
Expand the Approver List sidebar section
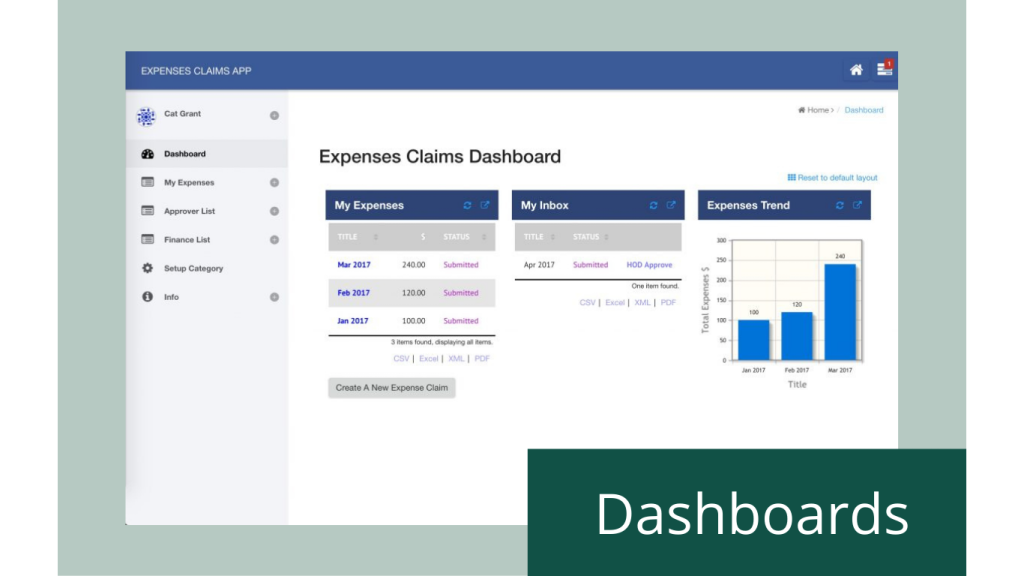[274, 212]
